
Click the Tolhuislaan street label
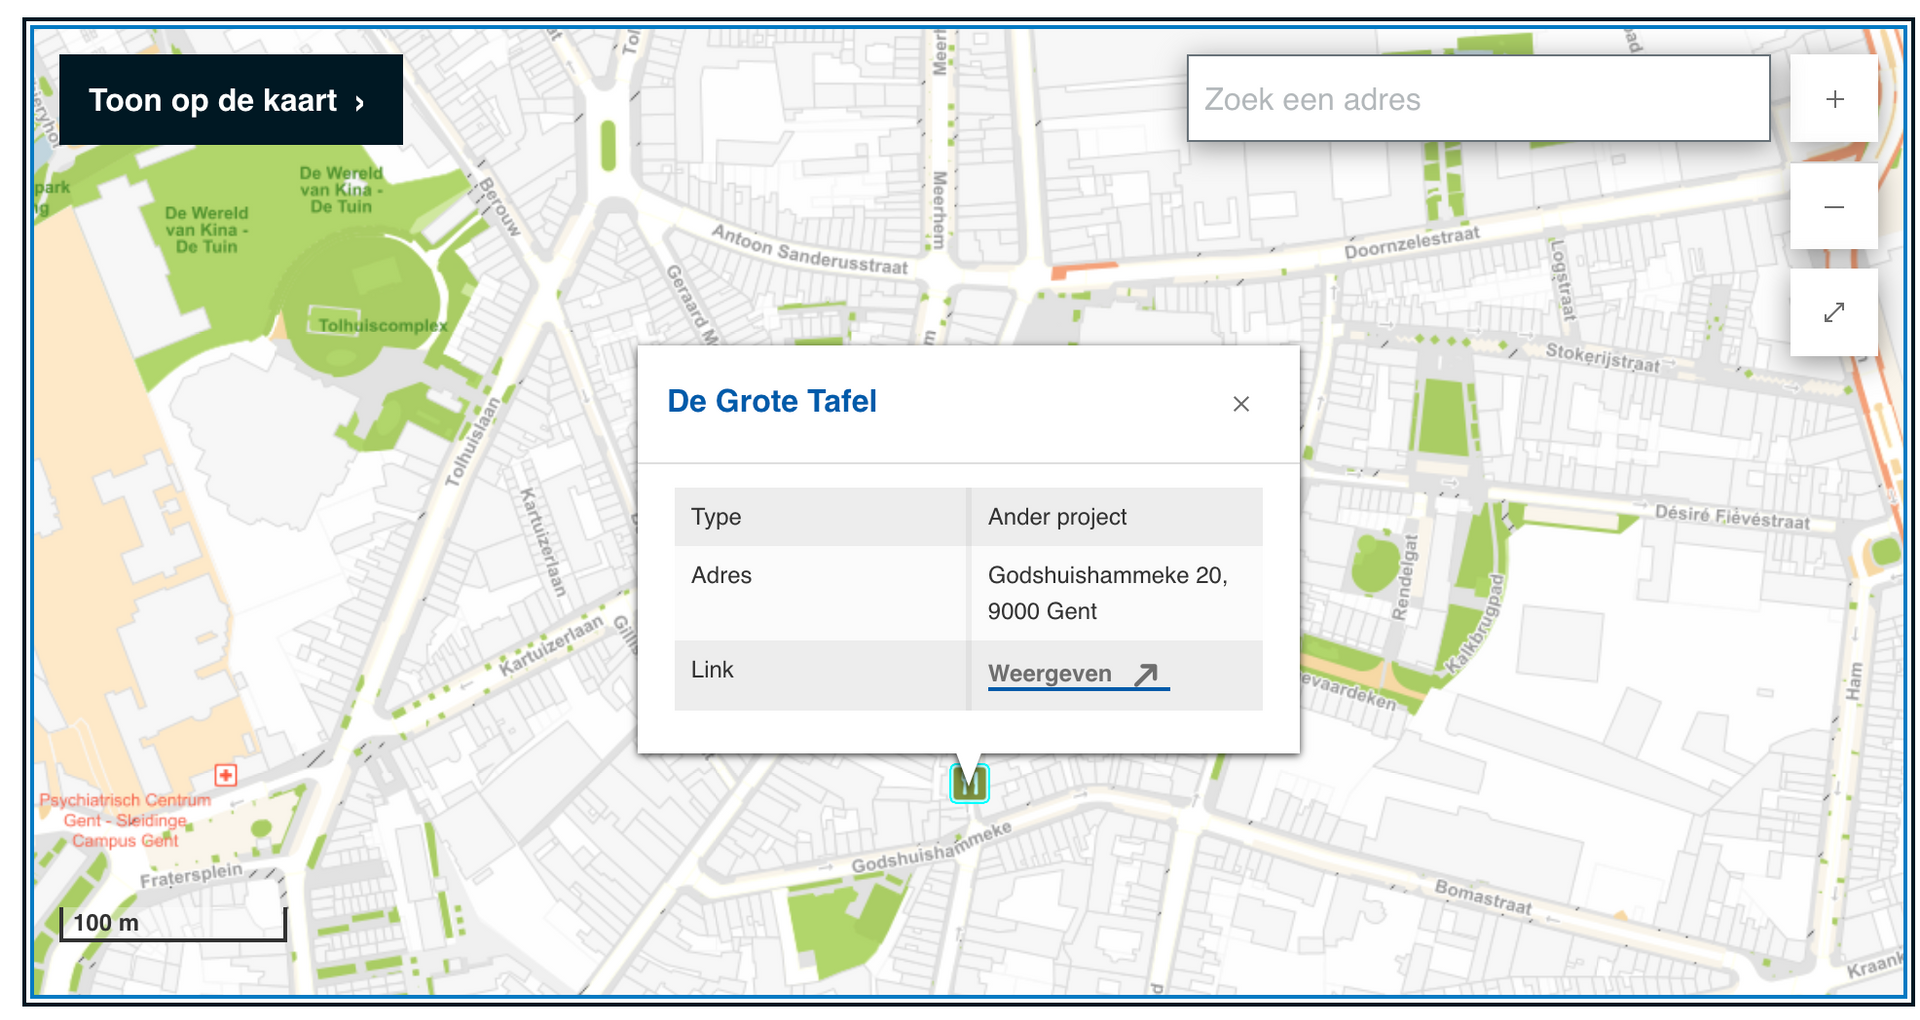471,442
